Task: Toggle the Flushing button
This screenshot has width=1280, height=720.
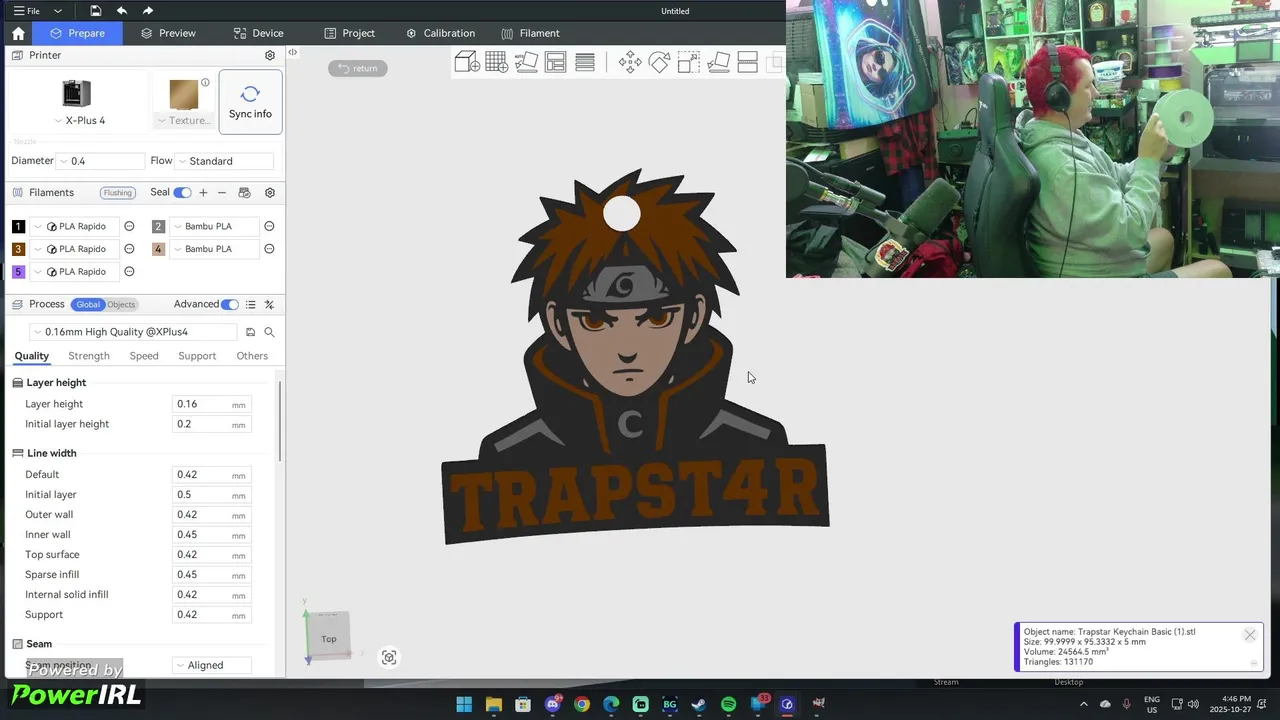Action: (x=117, y=192)
